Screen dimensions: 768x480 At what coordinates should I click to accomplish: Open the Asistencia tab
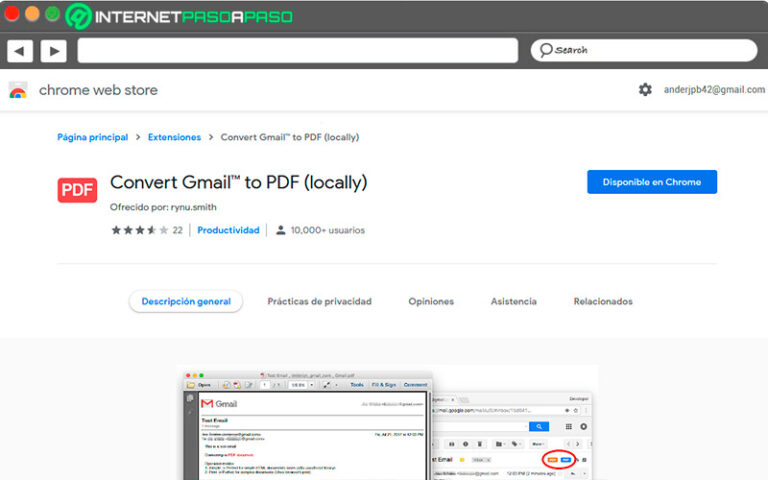pos(514,301)
